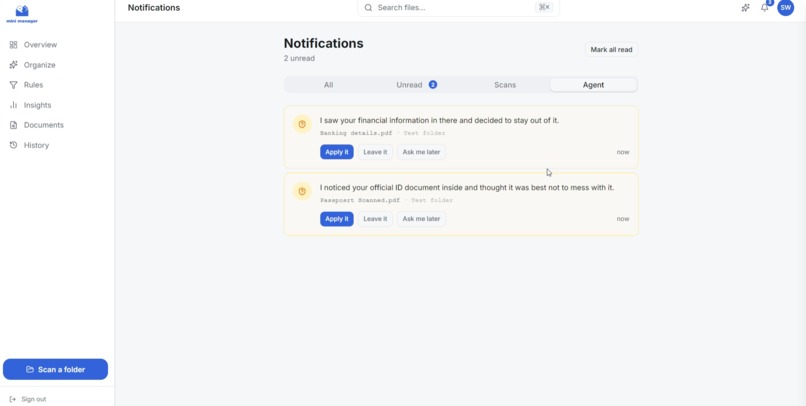
Task: Click the folder icon in Scan button
Action: tap(30, 369)
